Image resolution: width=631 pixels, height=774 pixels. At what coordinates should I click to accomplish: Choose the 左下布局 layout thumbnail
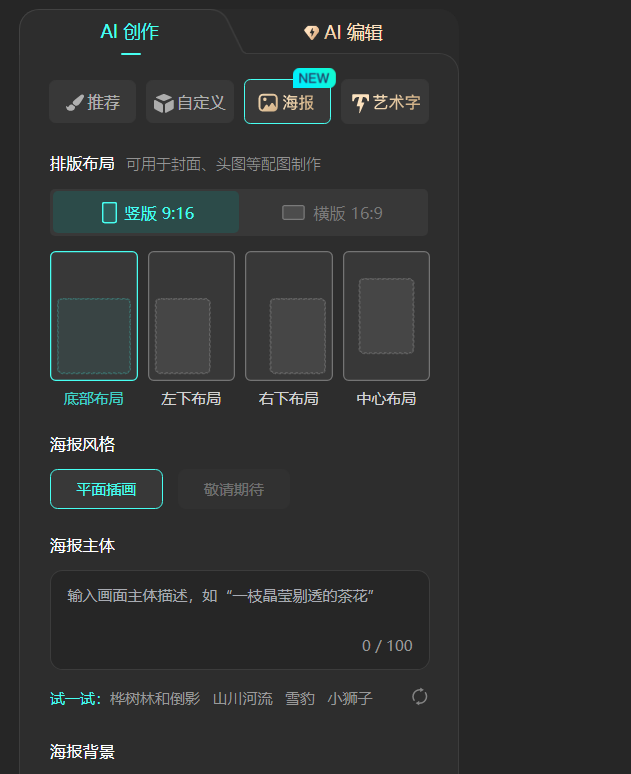191,316
